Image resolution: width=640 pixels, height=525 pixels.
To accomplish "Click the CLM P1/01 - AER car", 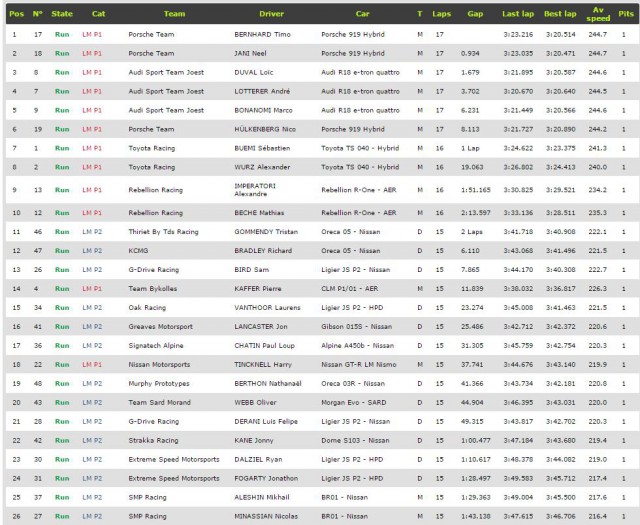I will [349, 289].
